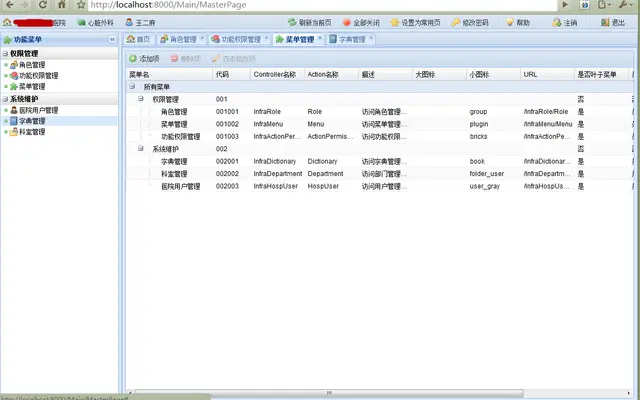Click the horizontal scrollbar of the grid

(x=329, y=393)
